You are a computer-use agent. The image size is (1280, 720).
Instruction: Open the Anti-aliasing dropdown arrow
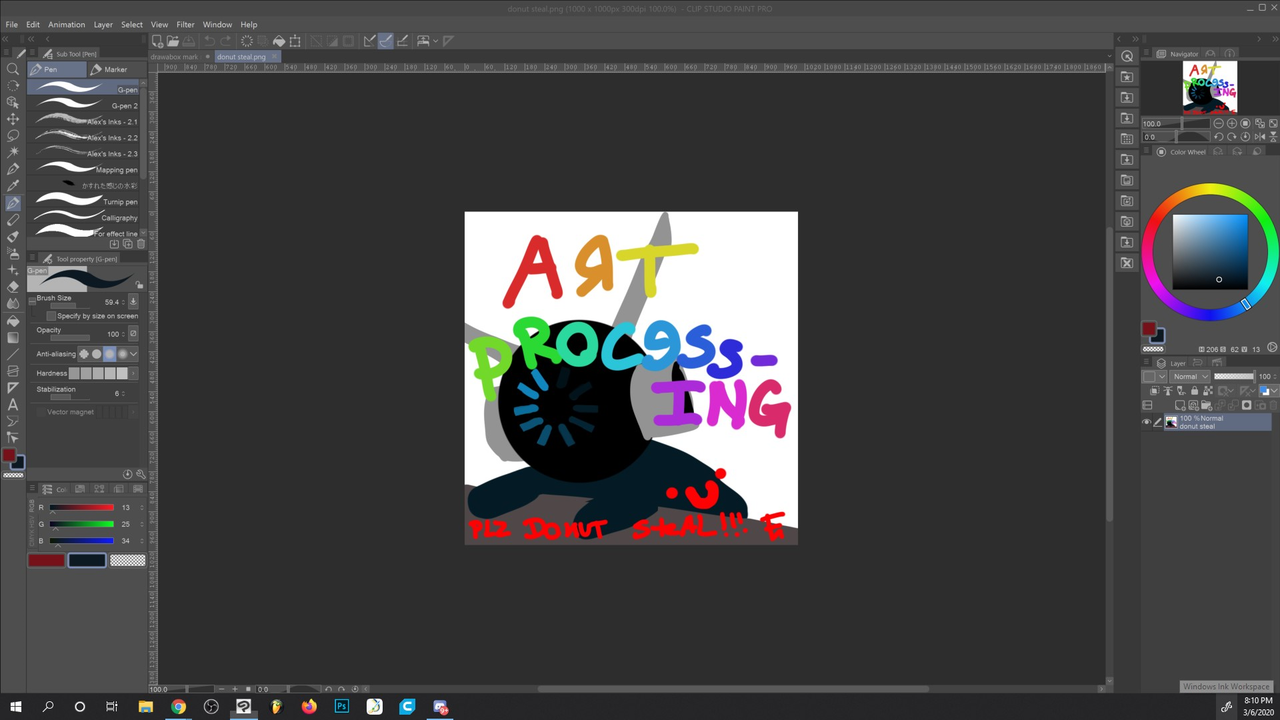[133, 353]
